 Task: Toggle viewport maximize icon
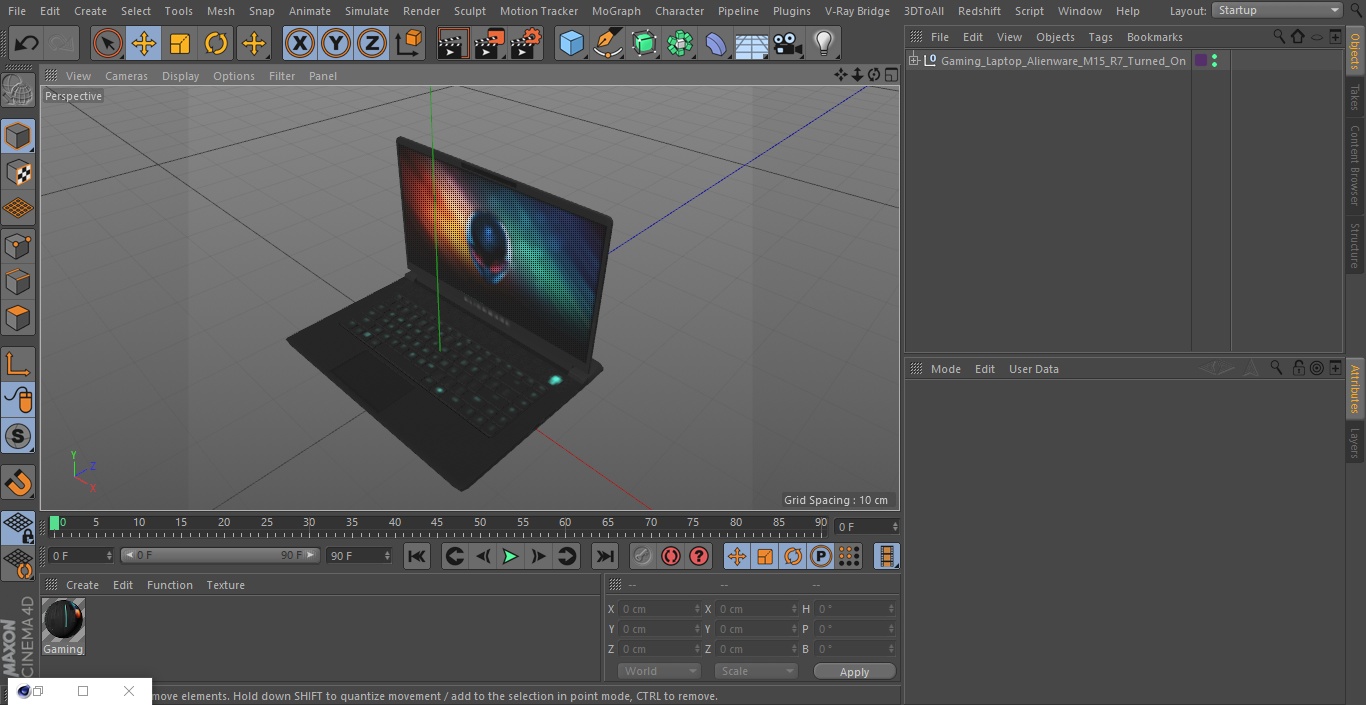pos(890,75)
